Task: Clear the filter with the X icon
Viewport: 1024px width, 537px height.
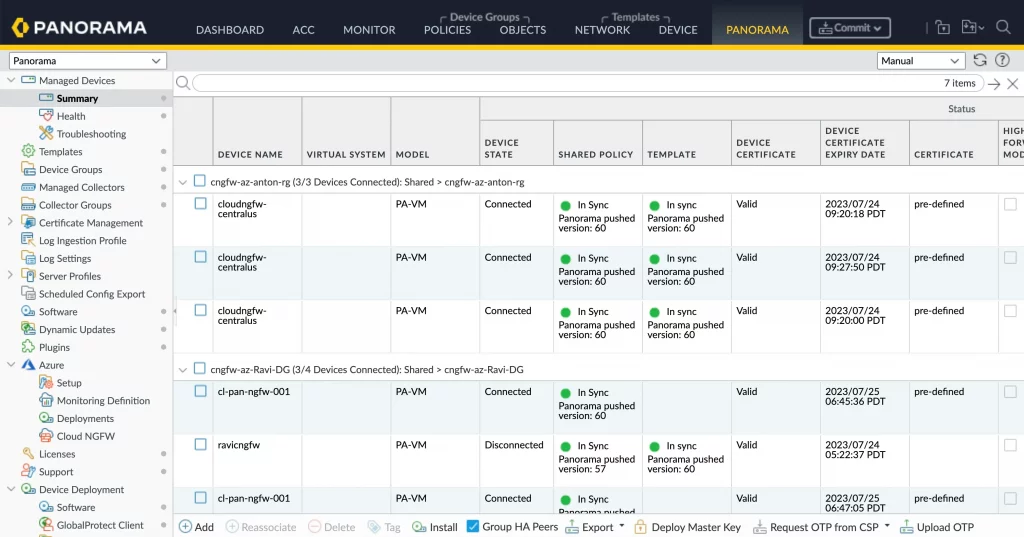Action: tap(1011, 84)
